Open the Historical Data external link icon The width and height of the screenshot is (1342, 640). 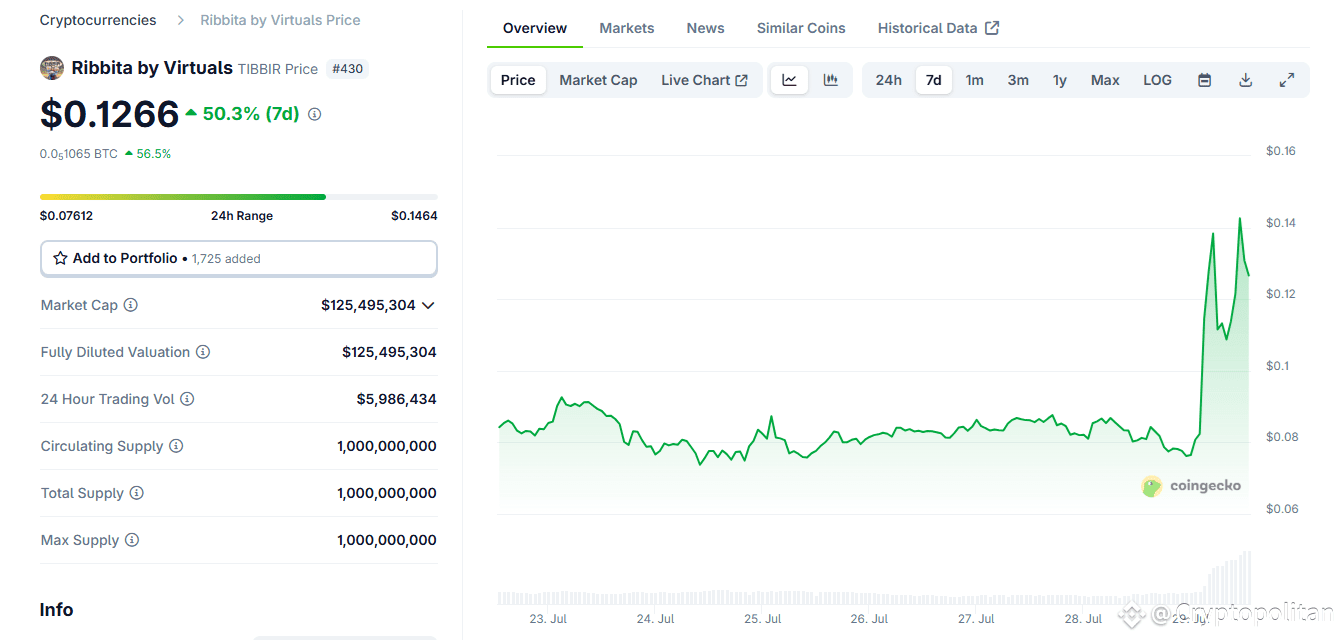(x=992, y=27)
